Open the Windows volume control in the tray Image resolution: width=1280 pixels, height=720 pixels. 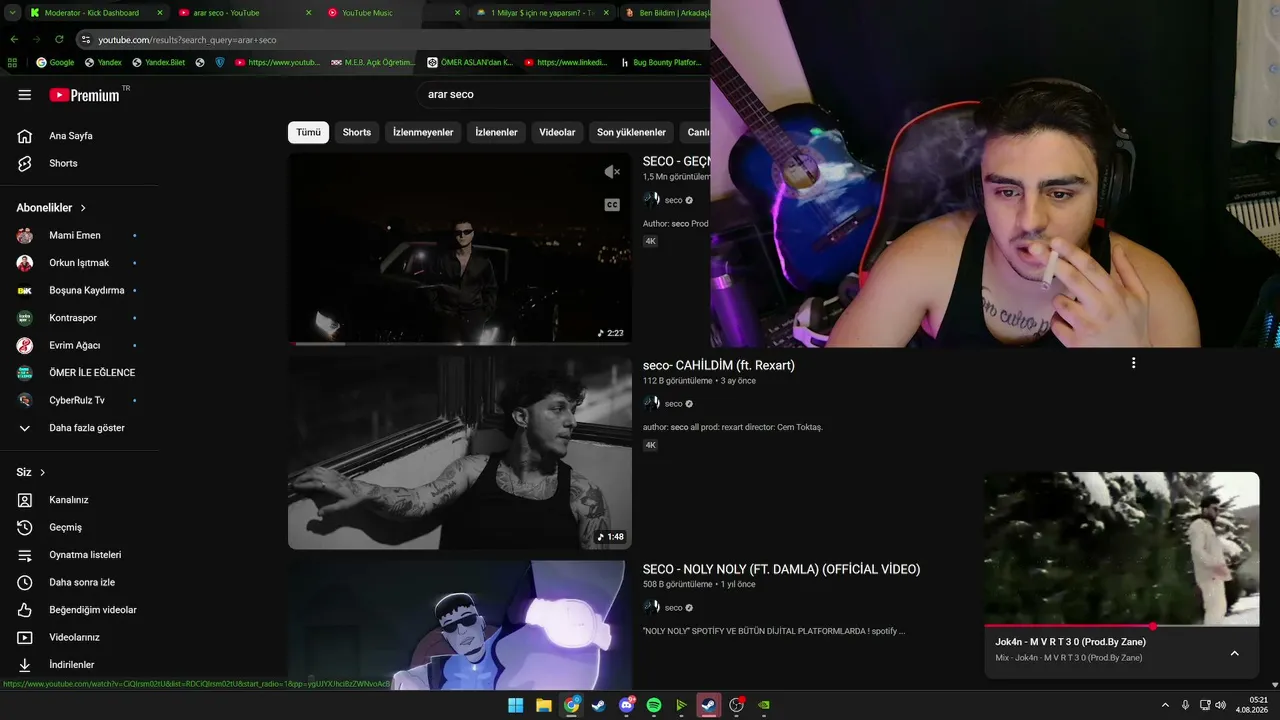[x=1220, y=705]
